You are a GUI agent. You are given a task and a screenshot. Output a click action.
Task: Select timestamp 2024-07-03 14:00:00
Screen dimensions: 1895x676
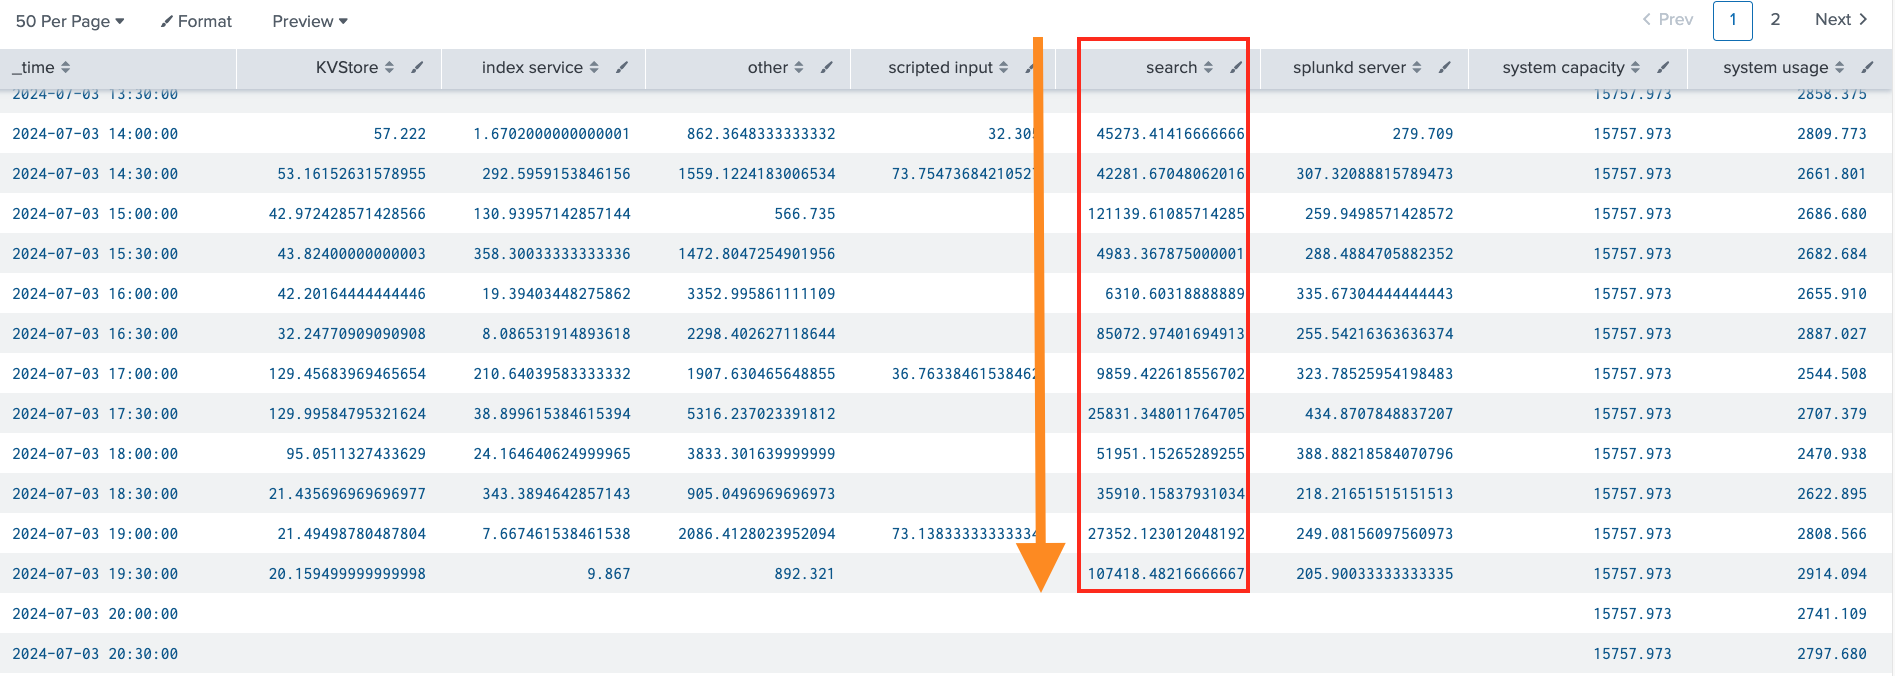95,134
